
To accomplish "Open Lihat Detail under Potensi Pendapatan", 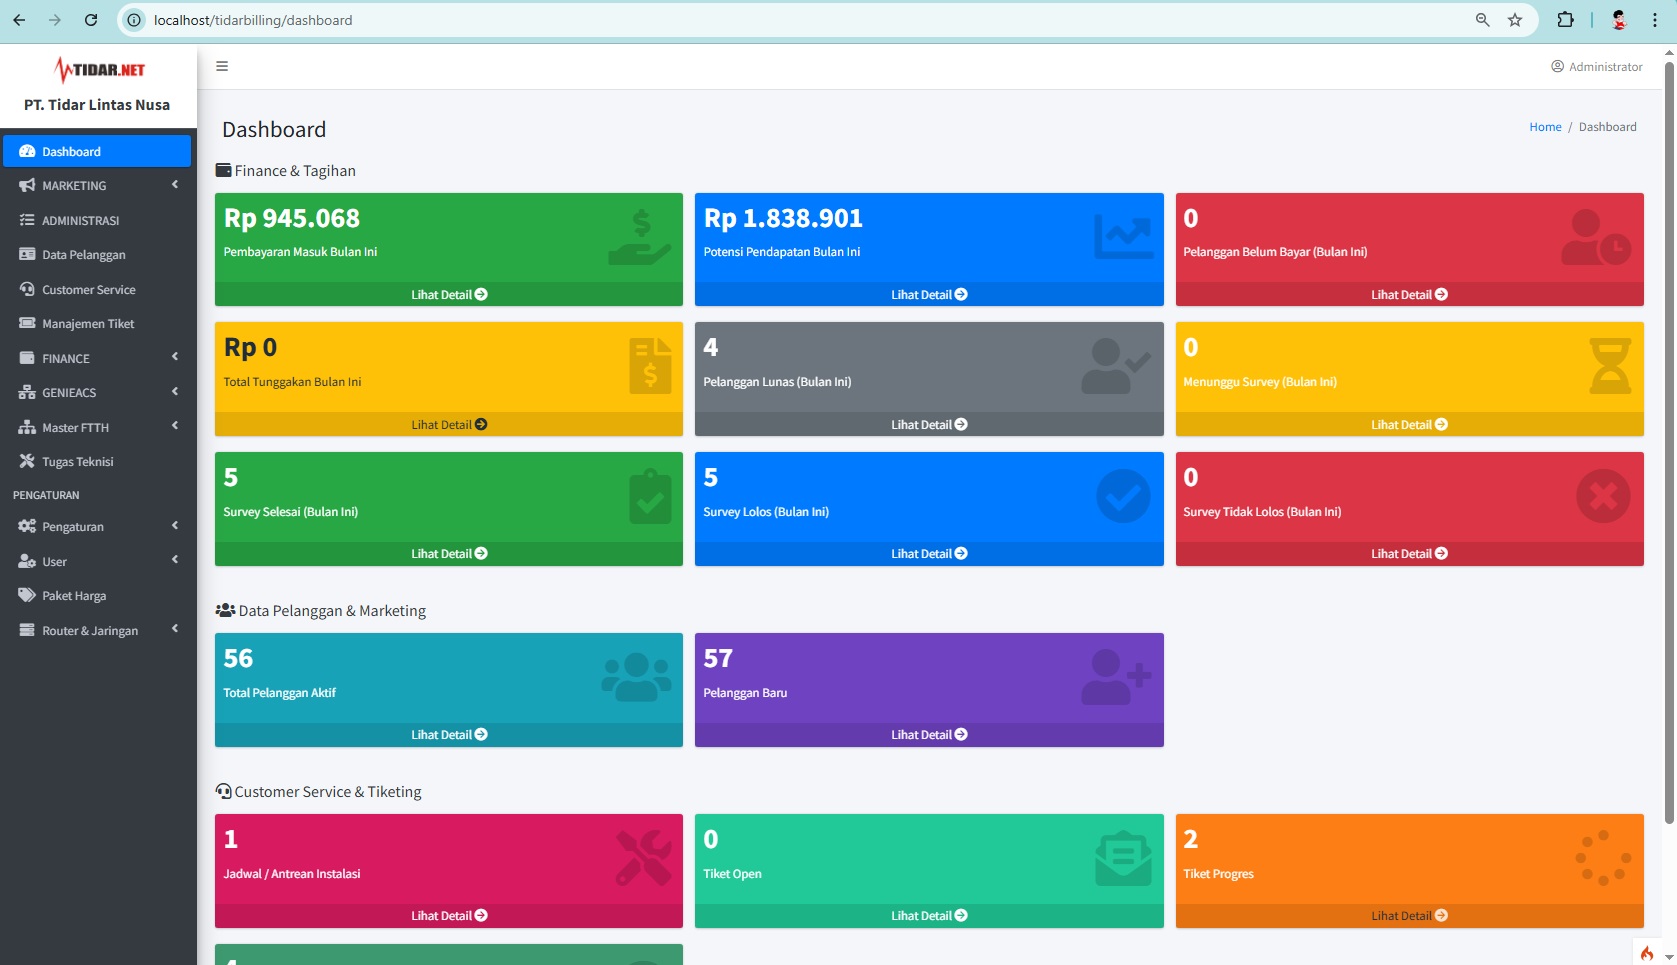I will [x=929, y=294].
